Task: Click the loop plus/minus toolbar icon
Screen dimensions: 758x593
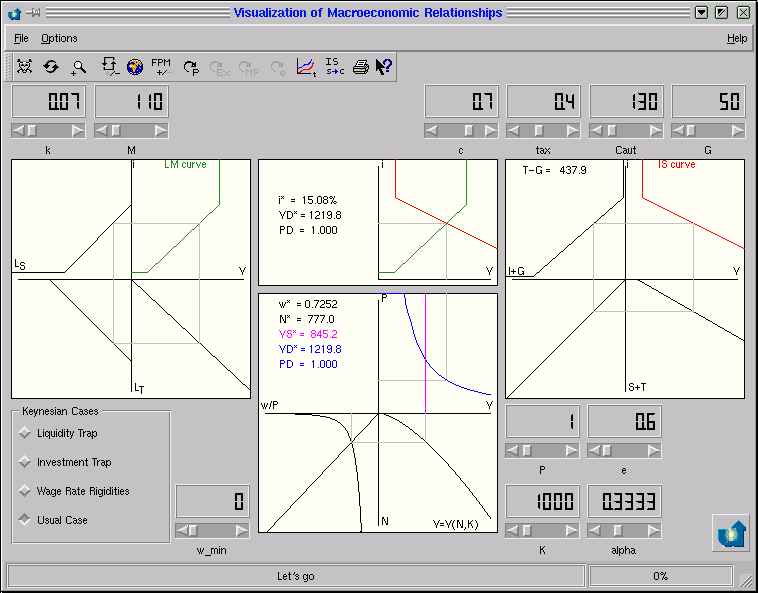Action: [110, 67]
